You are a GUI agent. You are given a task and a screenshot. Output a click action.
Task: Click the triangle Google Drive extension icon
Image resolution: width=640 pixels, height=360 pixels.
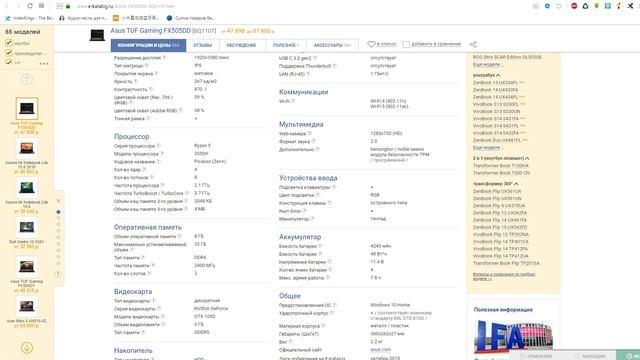click(585, 6)
